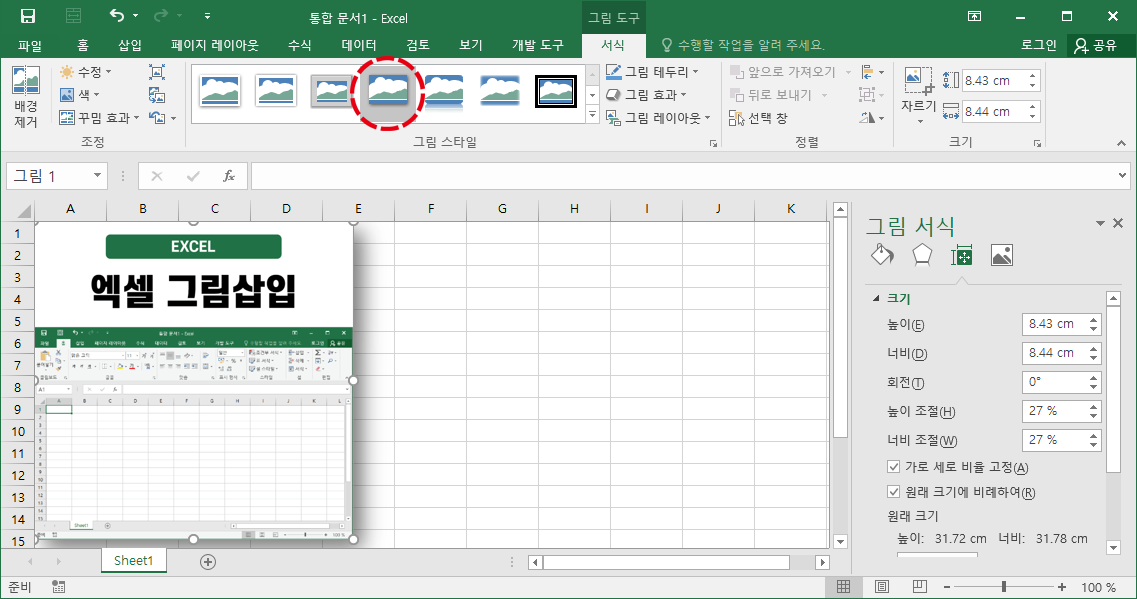The height and width of the screenshot is (599, 1137).
Task: Expand the picture styles gallery More arrow
Action: [592, 115]
